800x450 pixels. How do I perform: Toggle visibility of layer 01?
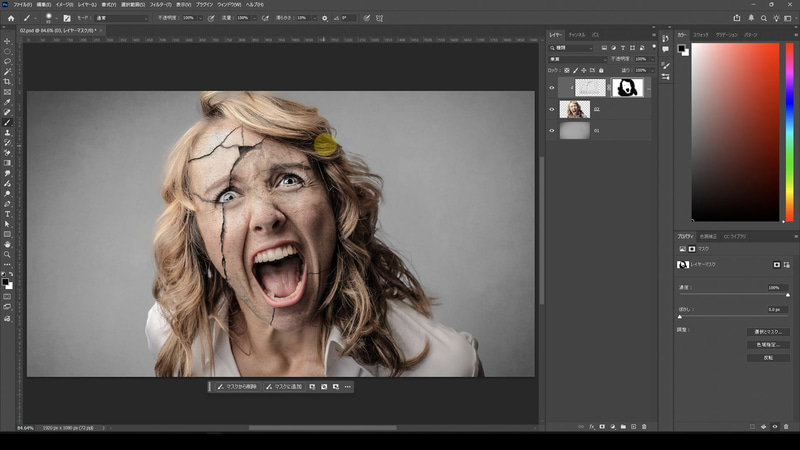click(552, 130)
